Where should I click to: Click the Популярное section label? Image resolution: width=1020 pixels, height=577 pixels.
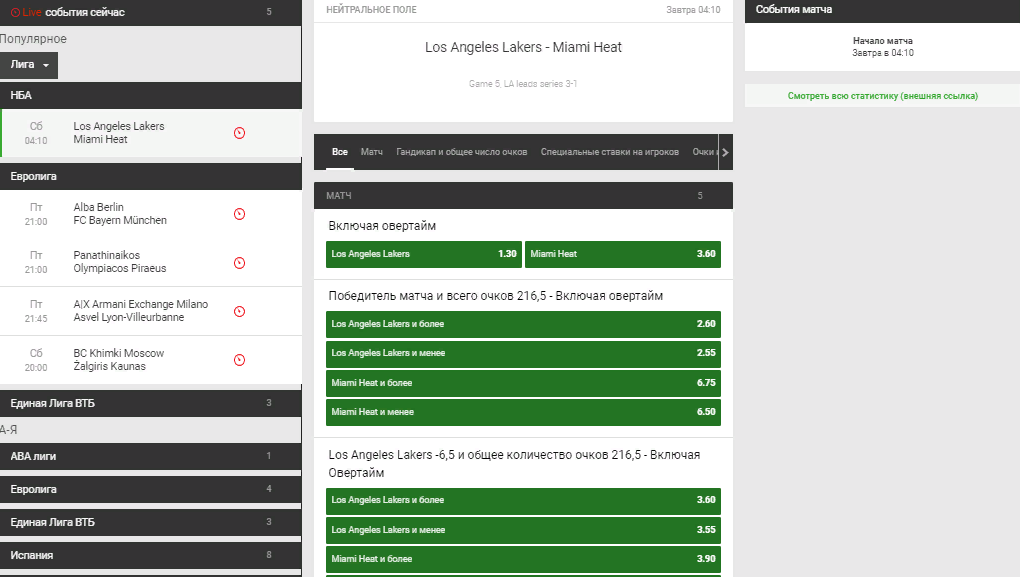pyautogui.click(x=33, y=39)
